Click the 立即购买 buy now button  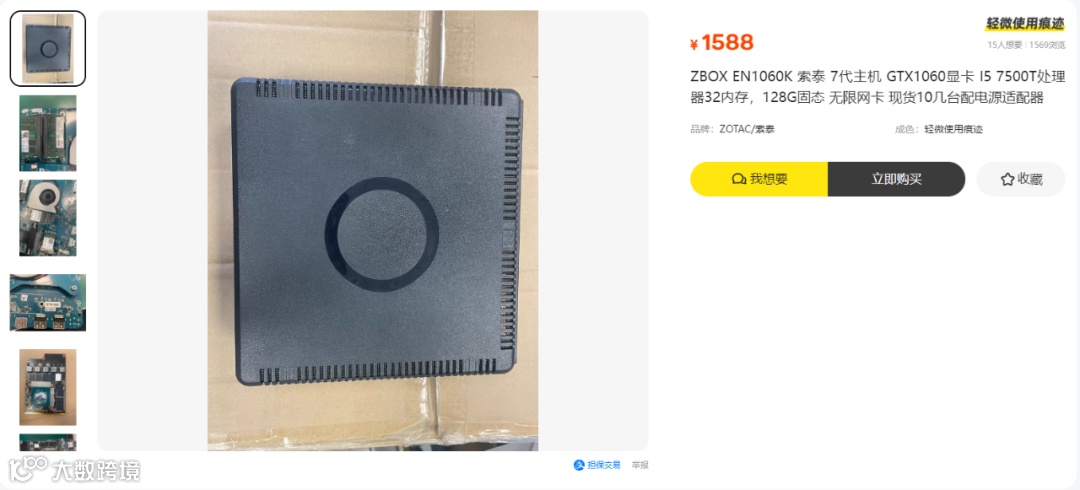(x=896, y=179)
